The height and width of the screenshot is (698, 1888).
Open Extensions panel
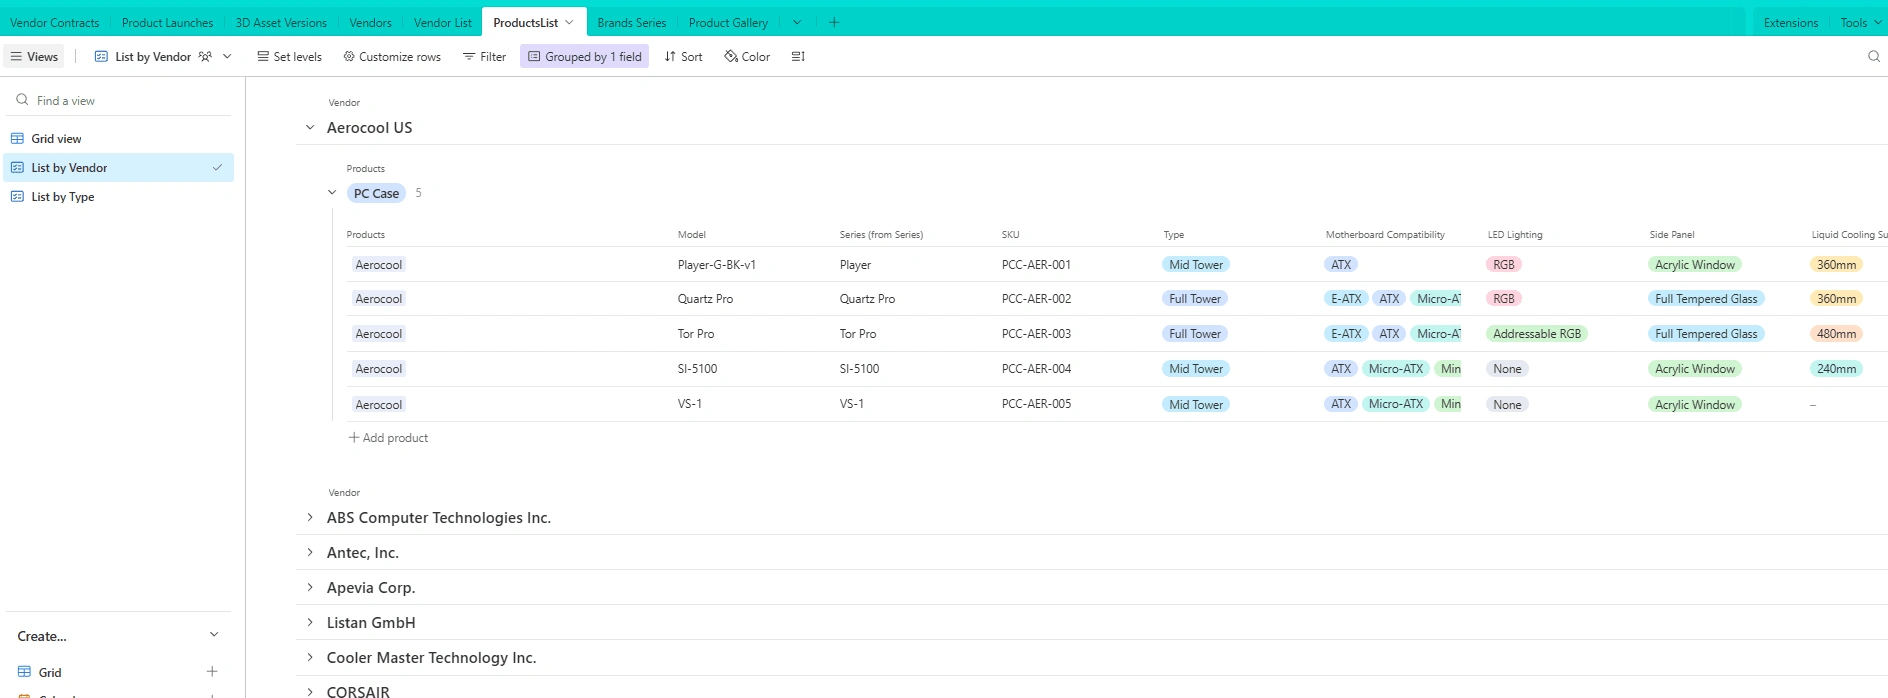pyautogui.click(x=1790, y=22)
